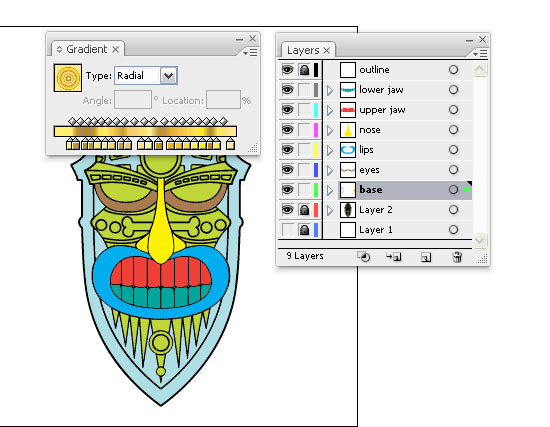Close the Layers tab
This screenshot has width=550, height=427.
327,51
